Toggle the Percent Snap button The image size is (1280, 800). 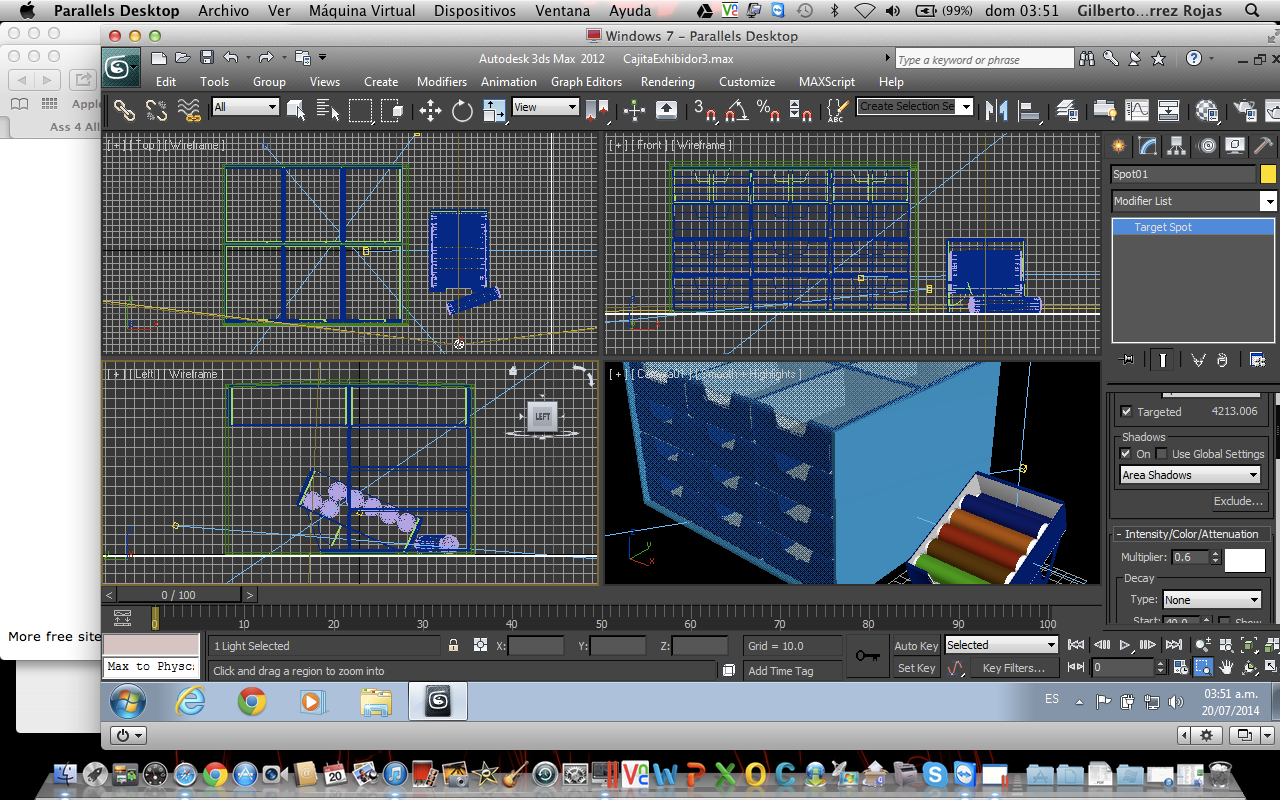[768, 110]
